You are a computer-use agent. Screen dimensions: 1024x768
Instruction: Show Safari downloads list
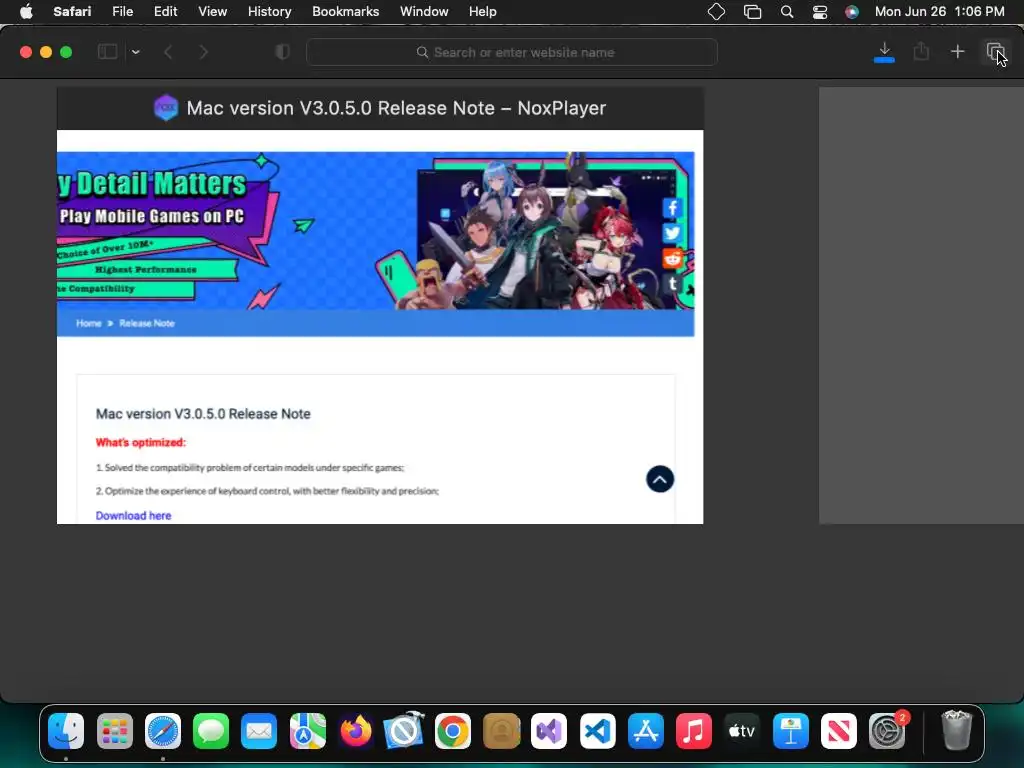[x=884, y=52]
